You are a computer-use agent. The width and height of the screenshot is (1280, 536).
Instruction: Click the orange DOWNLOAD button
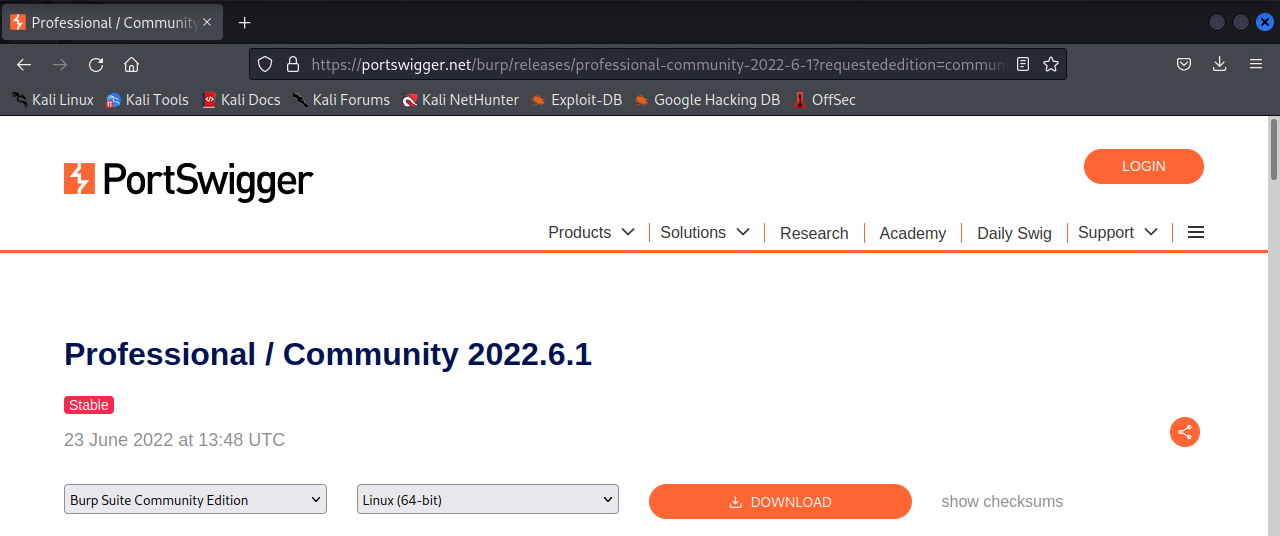pos(780,502)
